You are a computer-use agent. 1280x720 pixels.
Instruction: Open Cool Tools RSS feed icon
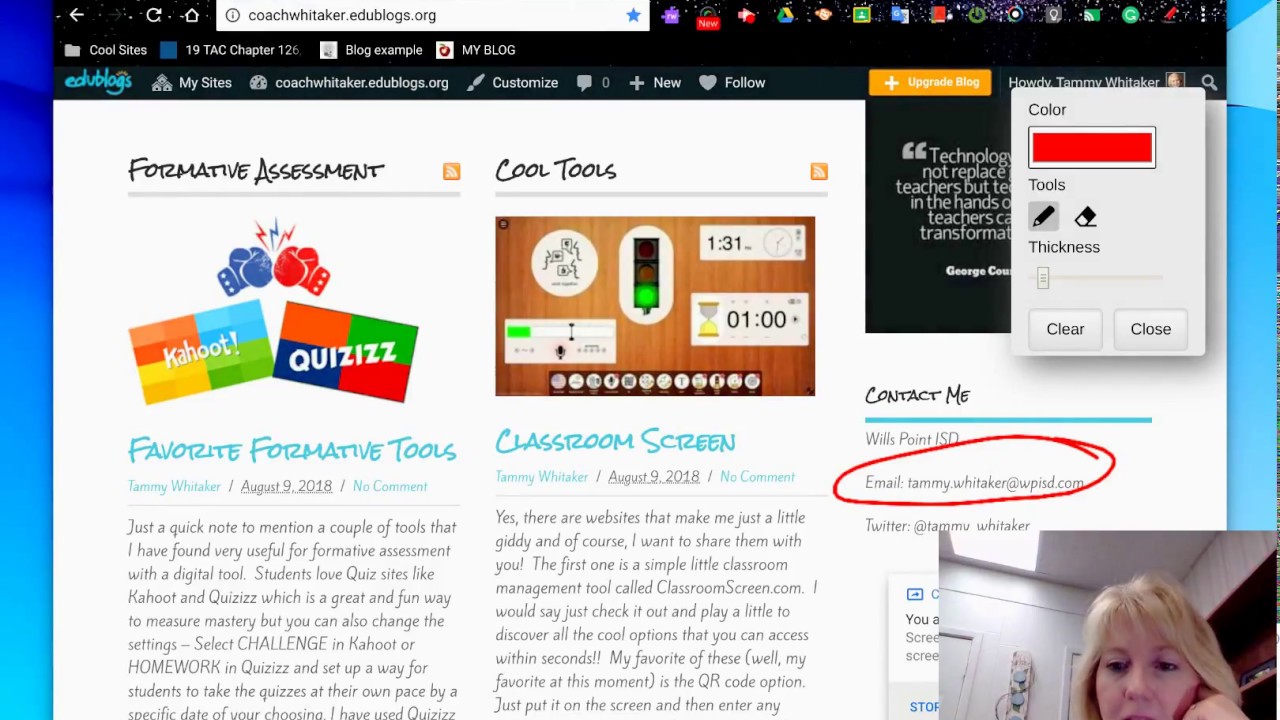pos(819,172)
